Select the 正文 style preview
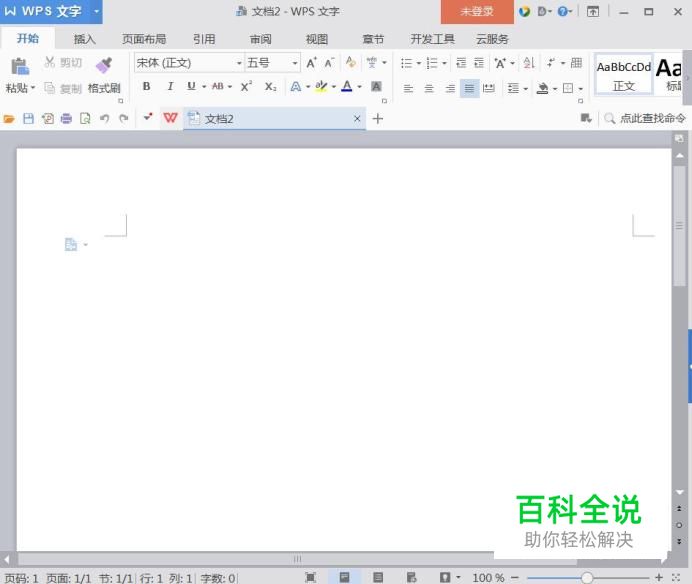 coord(624,74)
